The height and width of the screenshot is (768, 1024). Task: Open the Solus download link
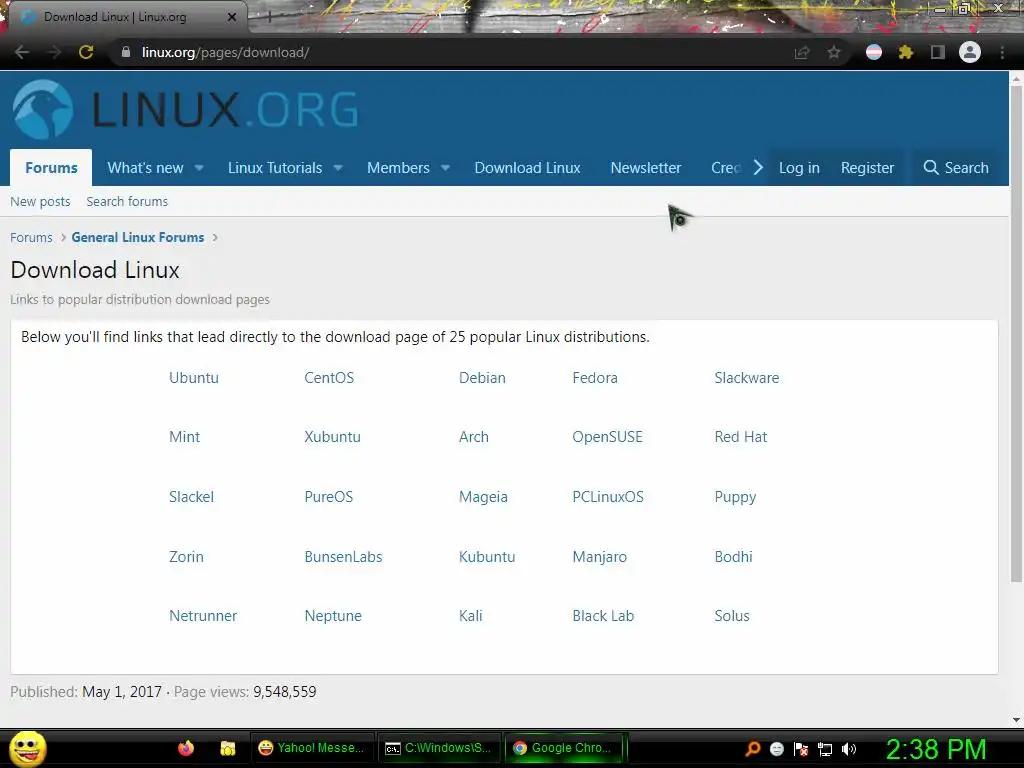(731, 616)
